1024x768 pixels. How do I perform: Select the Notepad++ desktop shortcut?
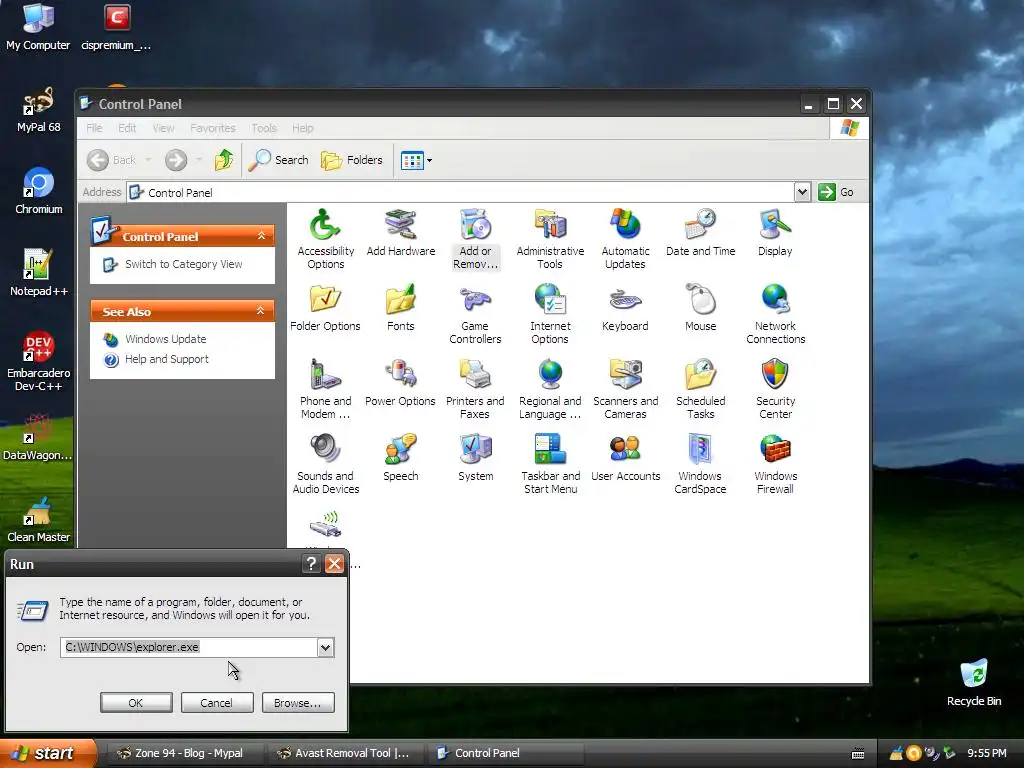38,272
